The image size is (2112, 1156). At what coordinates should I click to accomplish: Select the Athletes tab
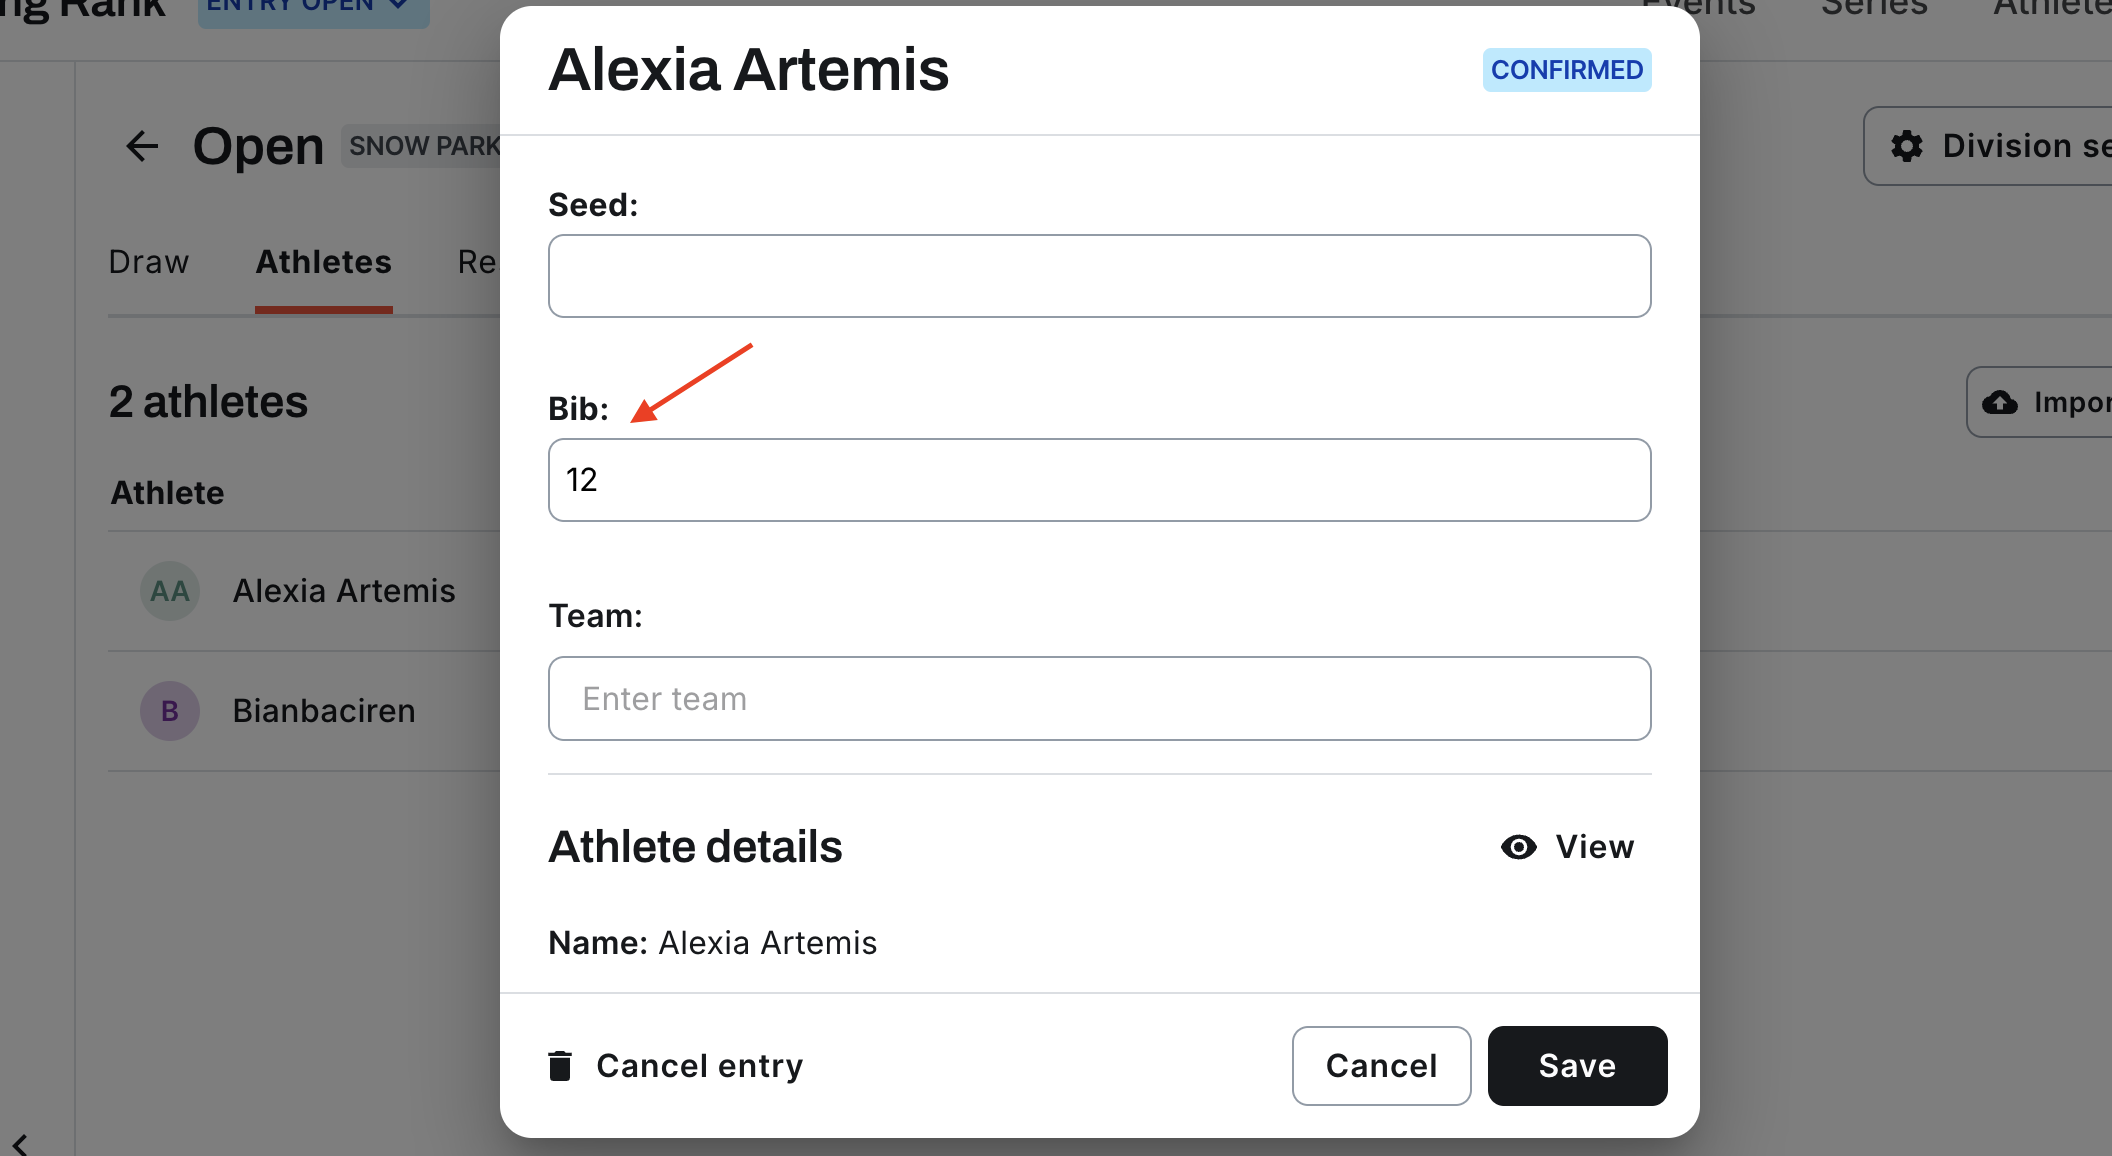pos(324,262)
